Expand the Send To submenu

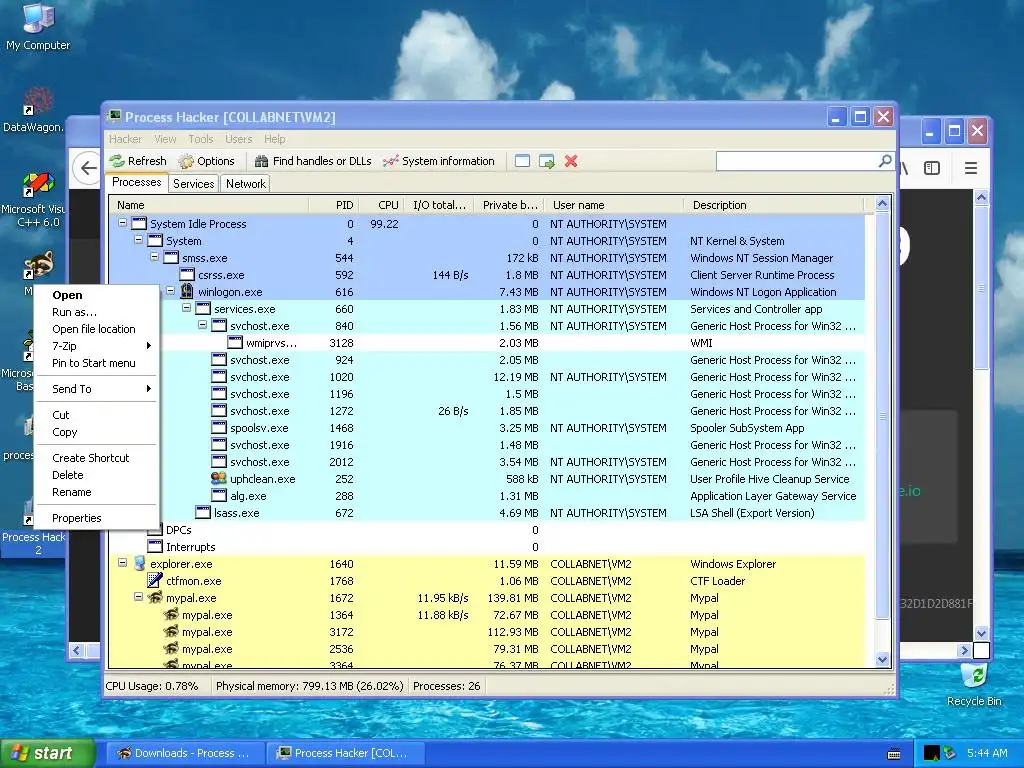point(96,389)
